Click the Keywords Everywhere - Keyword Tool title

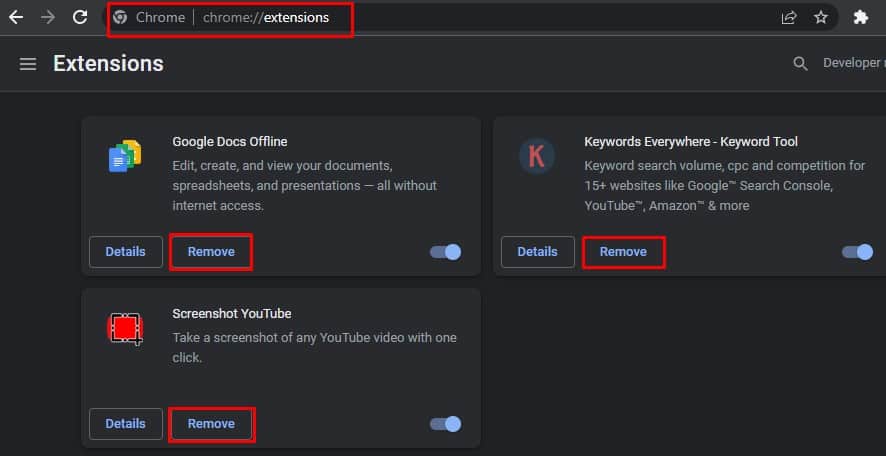[x=691, y=141]
